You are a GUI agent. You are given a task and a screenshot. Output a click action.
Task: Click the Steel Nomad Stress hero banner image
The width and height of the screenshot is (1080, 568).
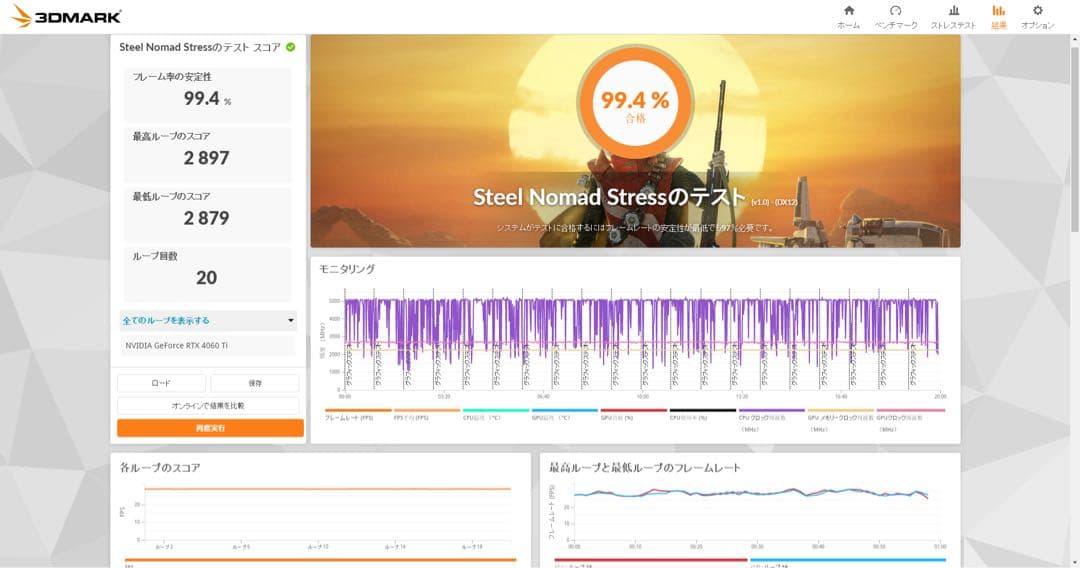[x=635, y=141]
